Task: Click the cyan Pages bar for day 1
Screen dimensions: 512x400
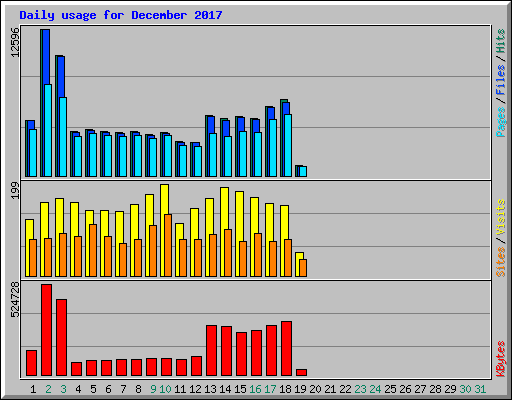Action: pos(33,153)
